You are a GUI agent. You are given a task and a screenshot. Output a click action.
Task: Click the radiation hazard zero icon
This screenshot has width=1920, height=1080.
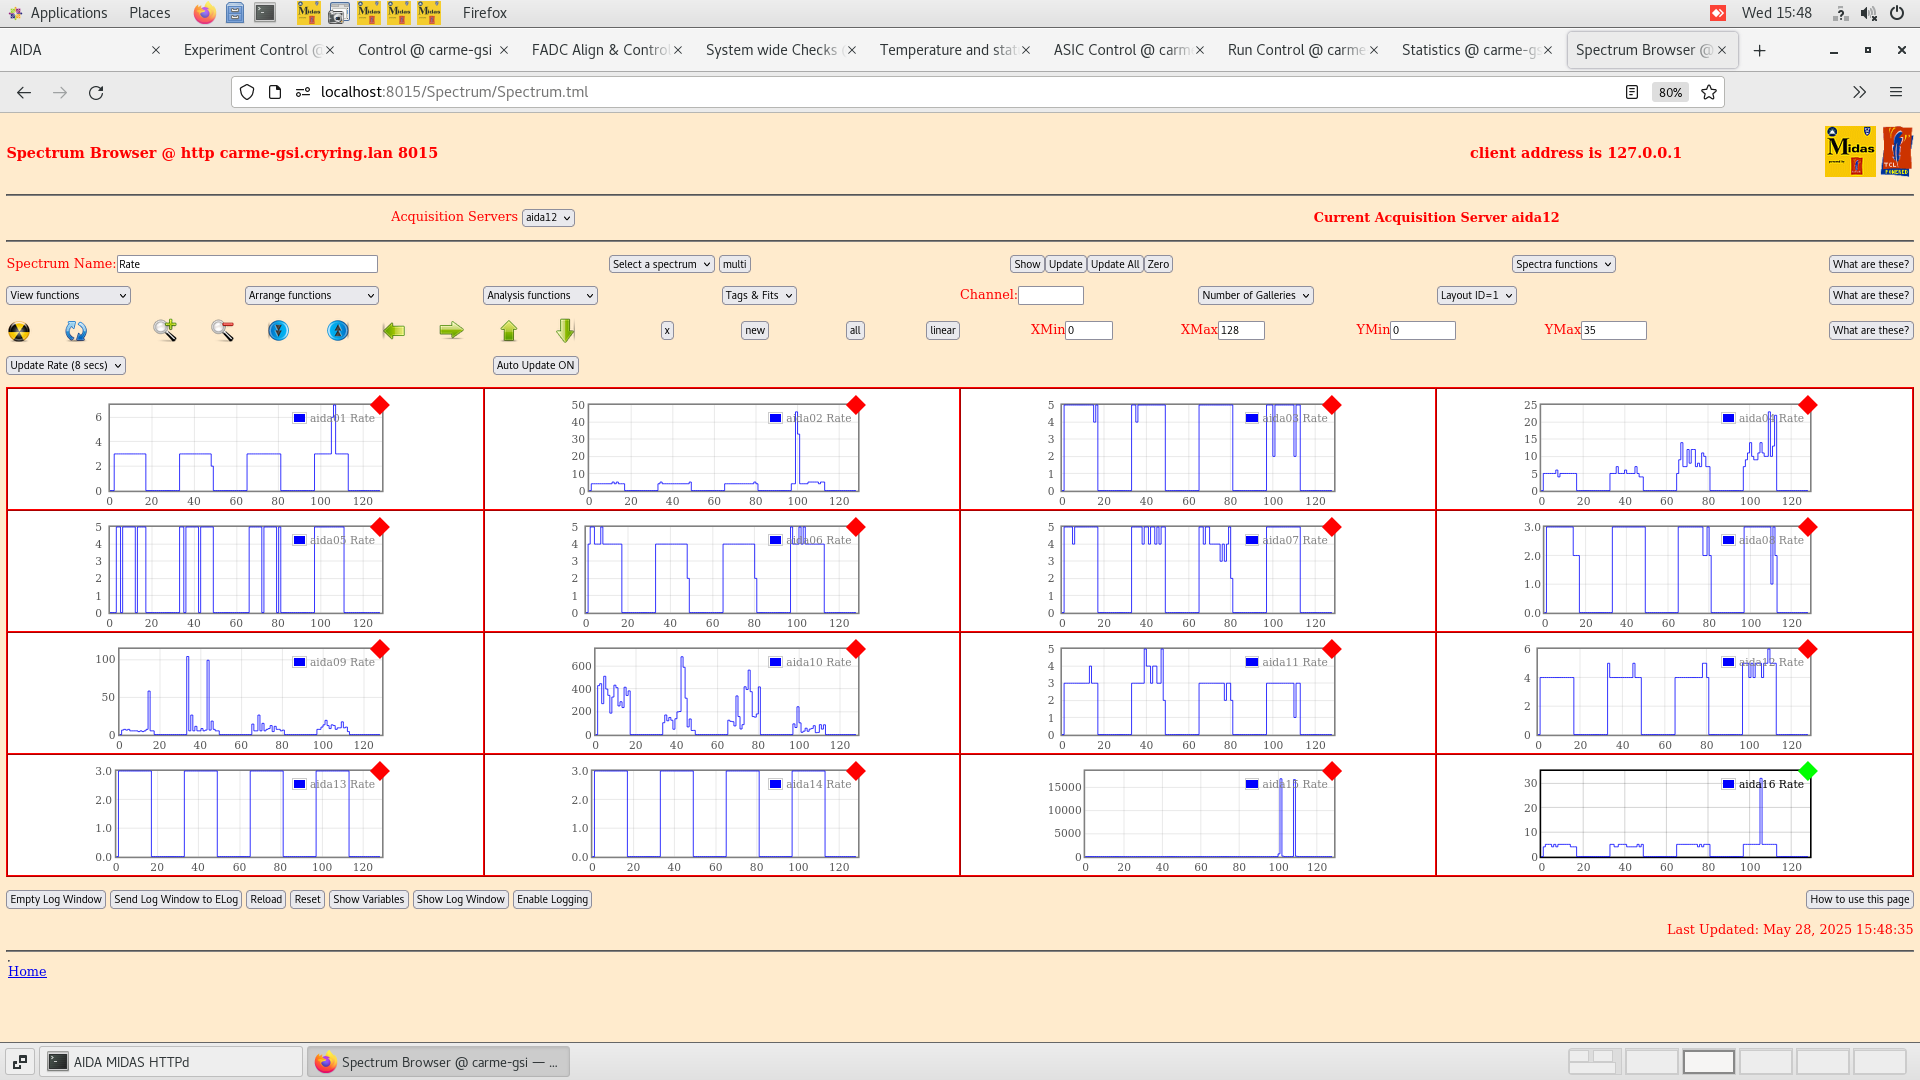19,331
